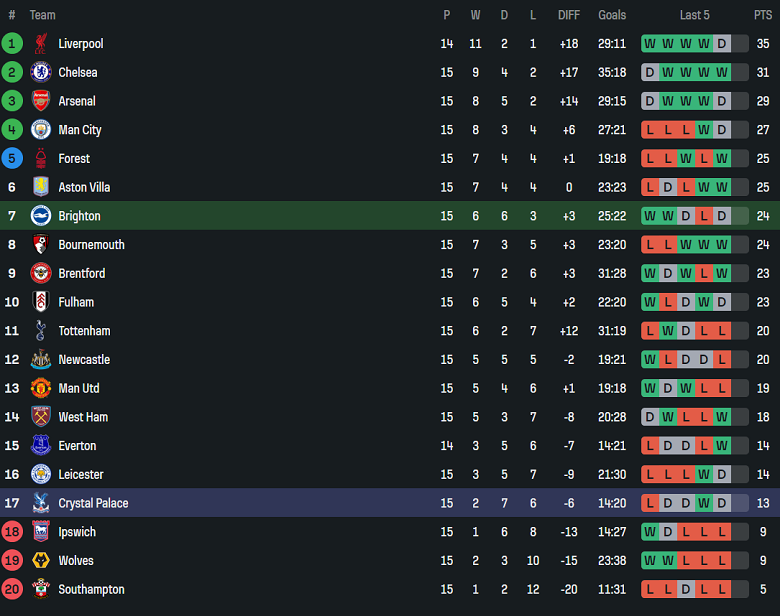Open the Southampton team link
Screen dimensions: 780x616
pos(91,590)
